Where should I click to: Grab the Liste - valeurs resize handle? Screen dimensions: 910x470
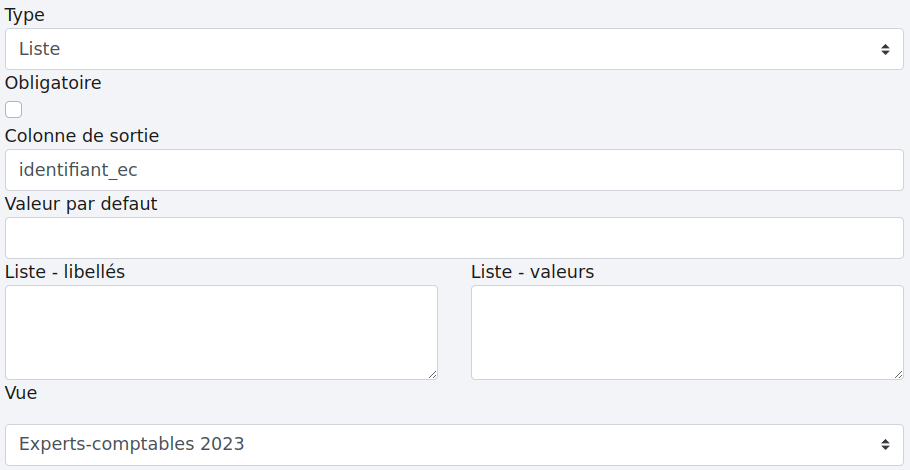898,374
